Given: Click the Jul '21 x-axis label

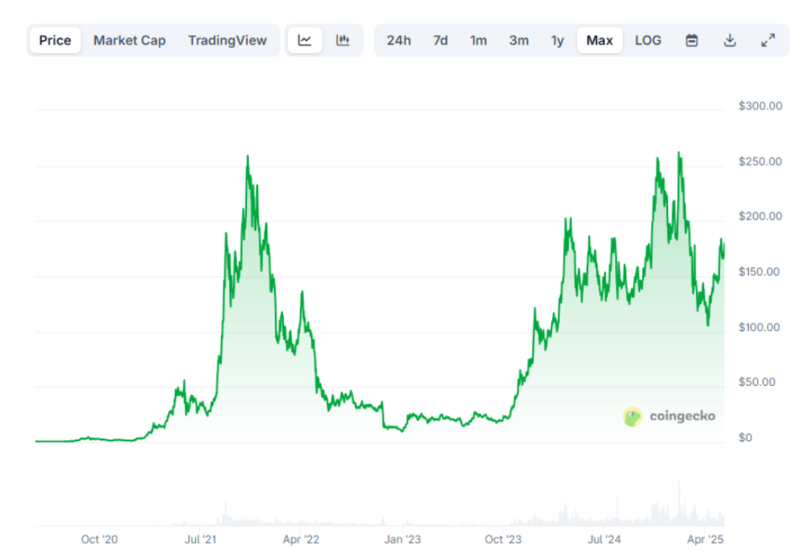Looking at the screenshot, I should pyautogui.click(x=201, y=539).
